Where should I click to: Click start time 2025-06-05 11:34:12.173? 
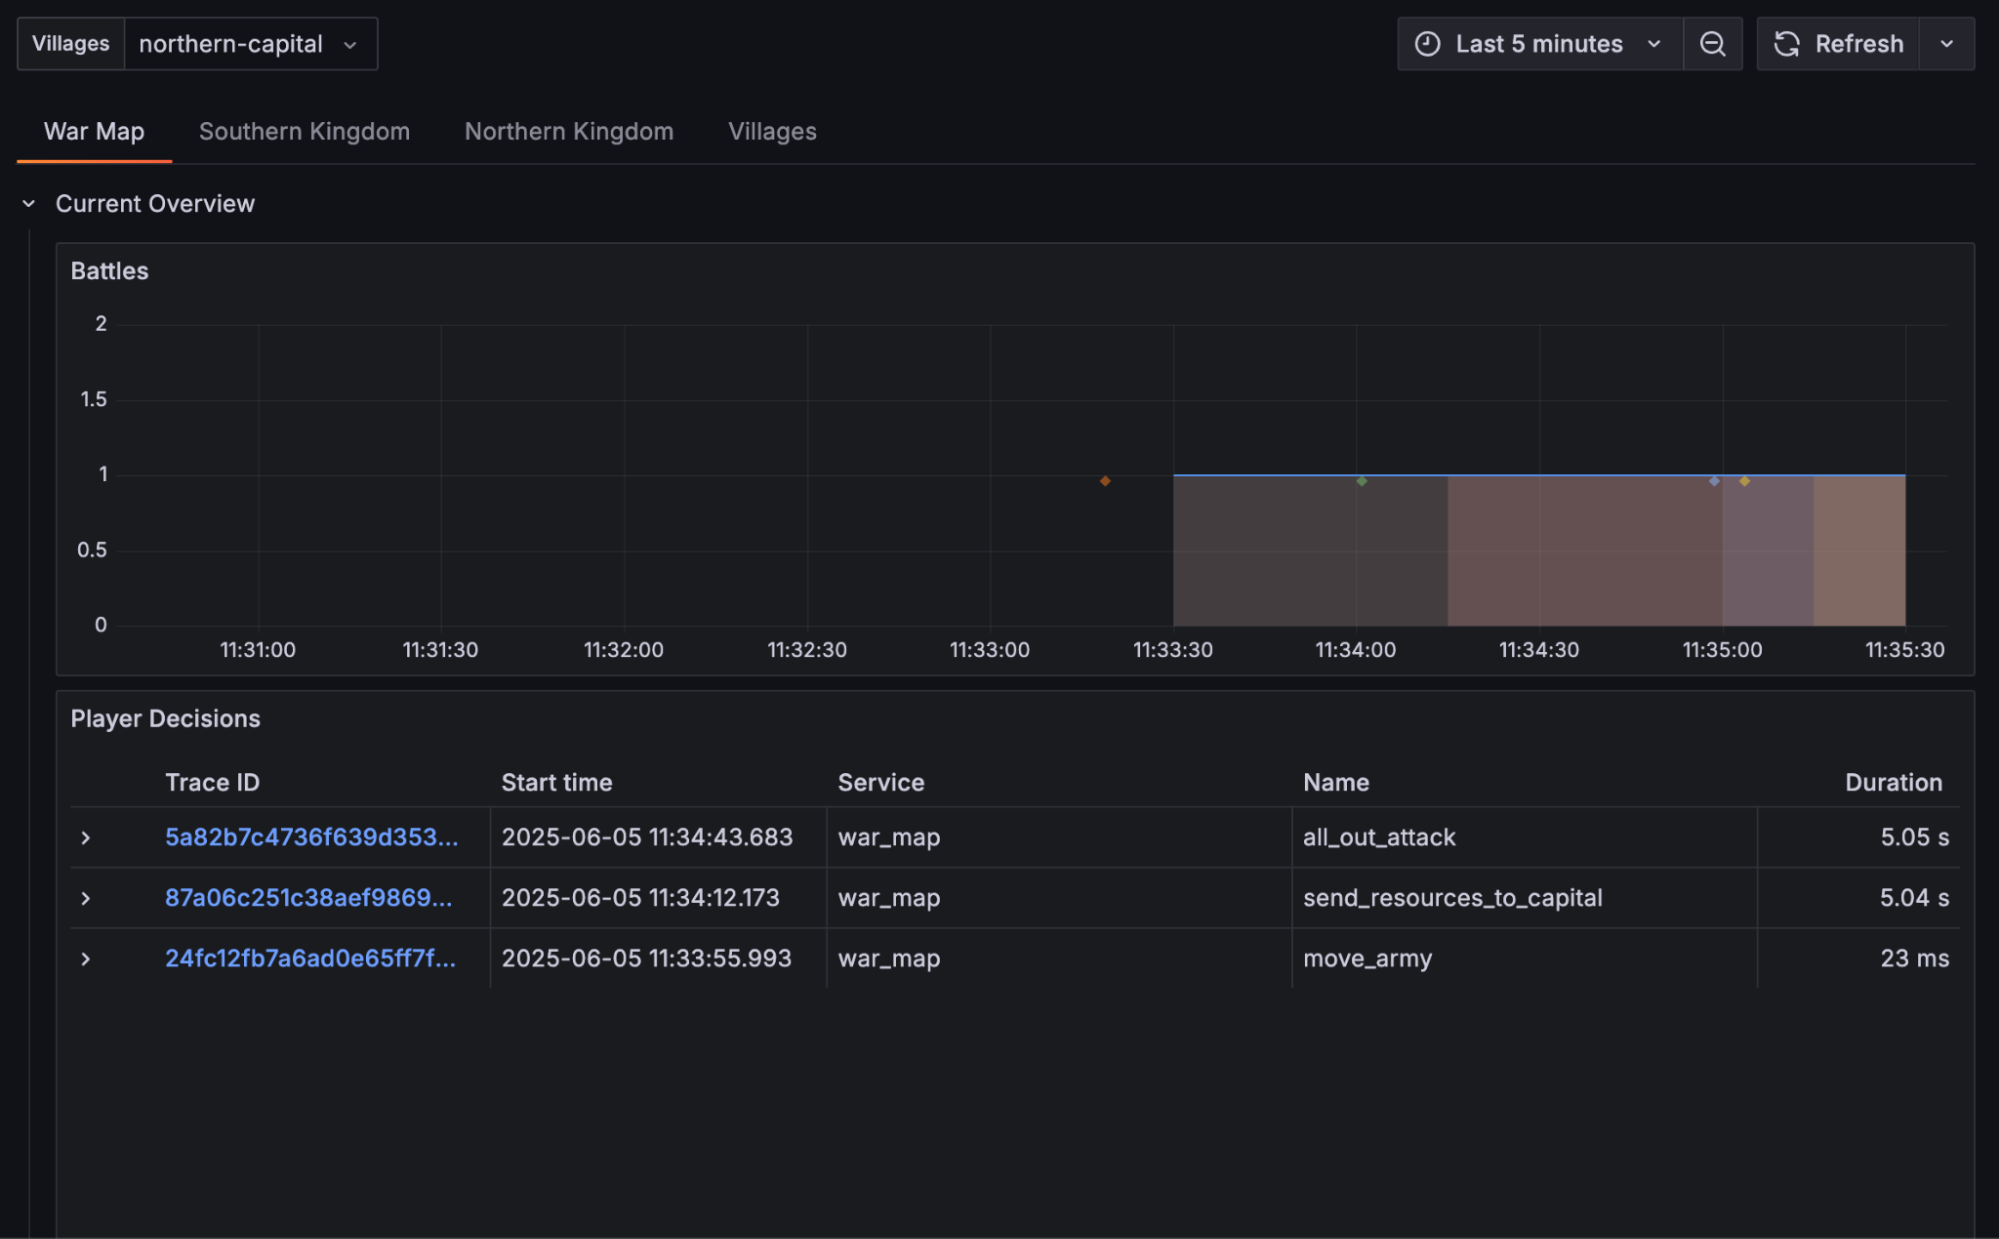tap(640, 898)
